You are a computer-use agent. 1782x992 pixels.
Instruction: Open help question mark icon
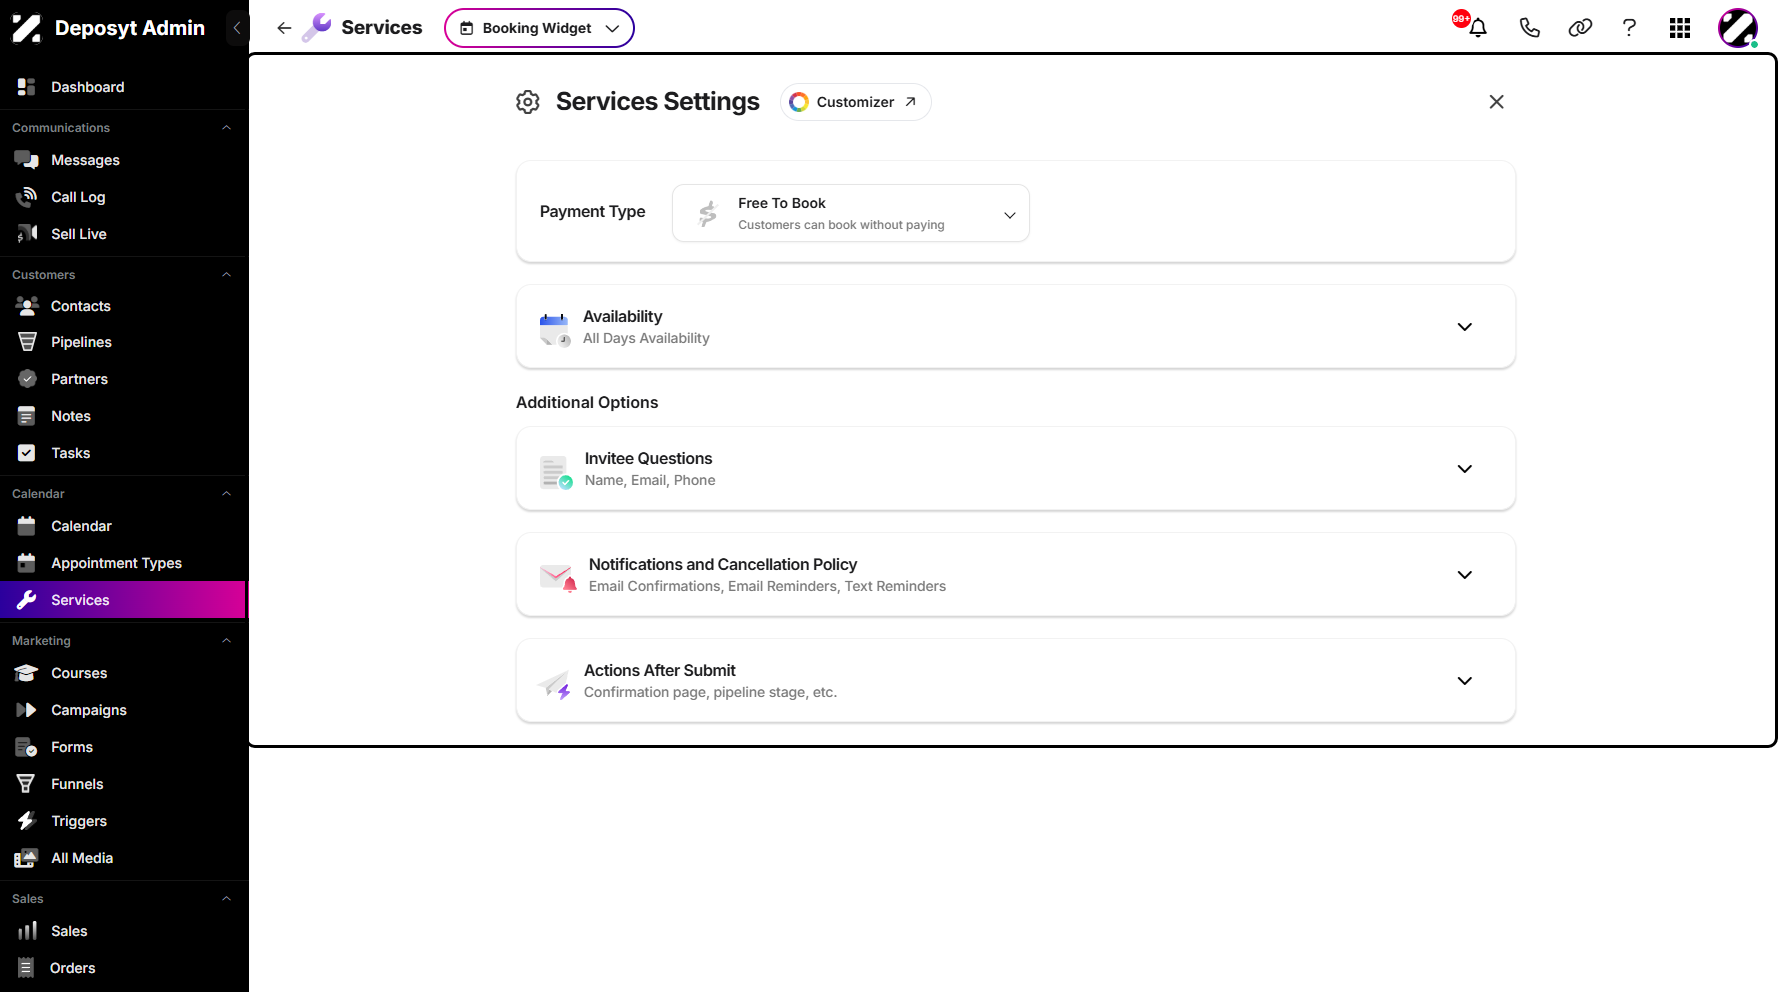point(1629,28)
